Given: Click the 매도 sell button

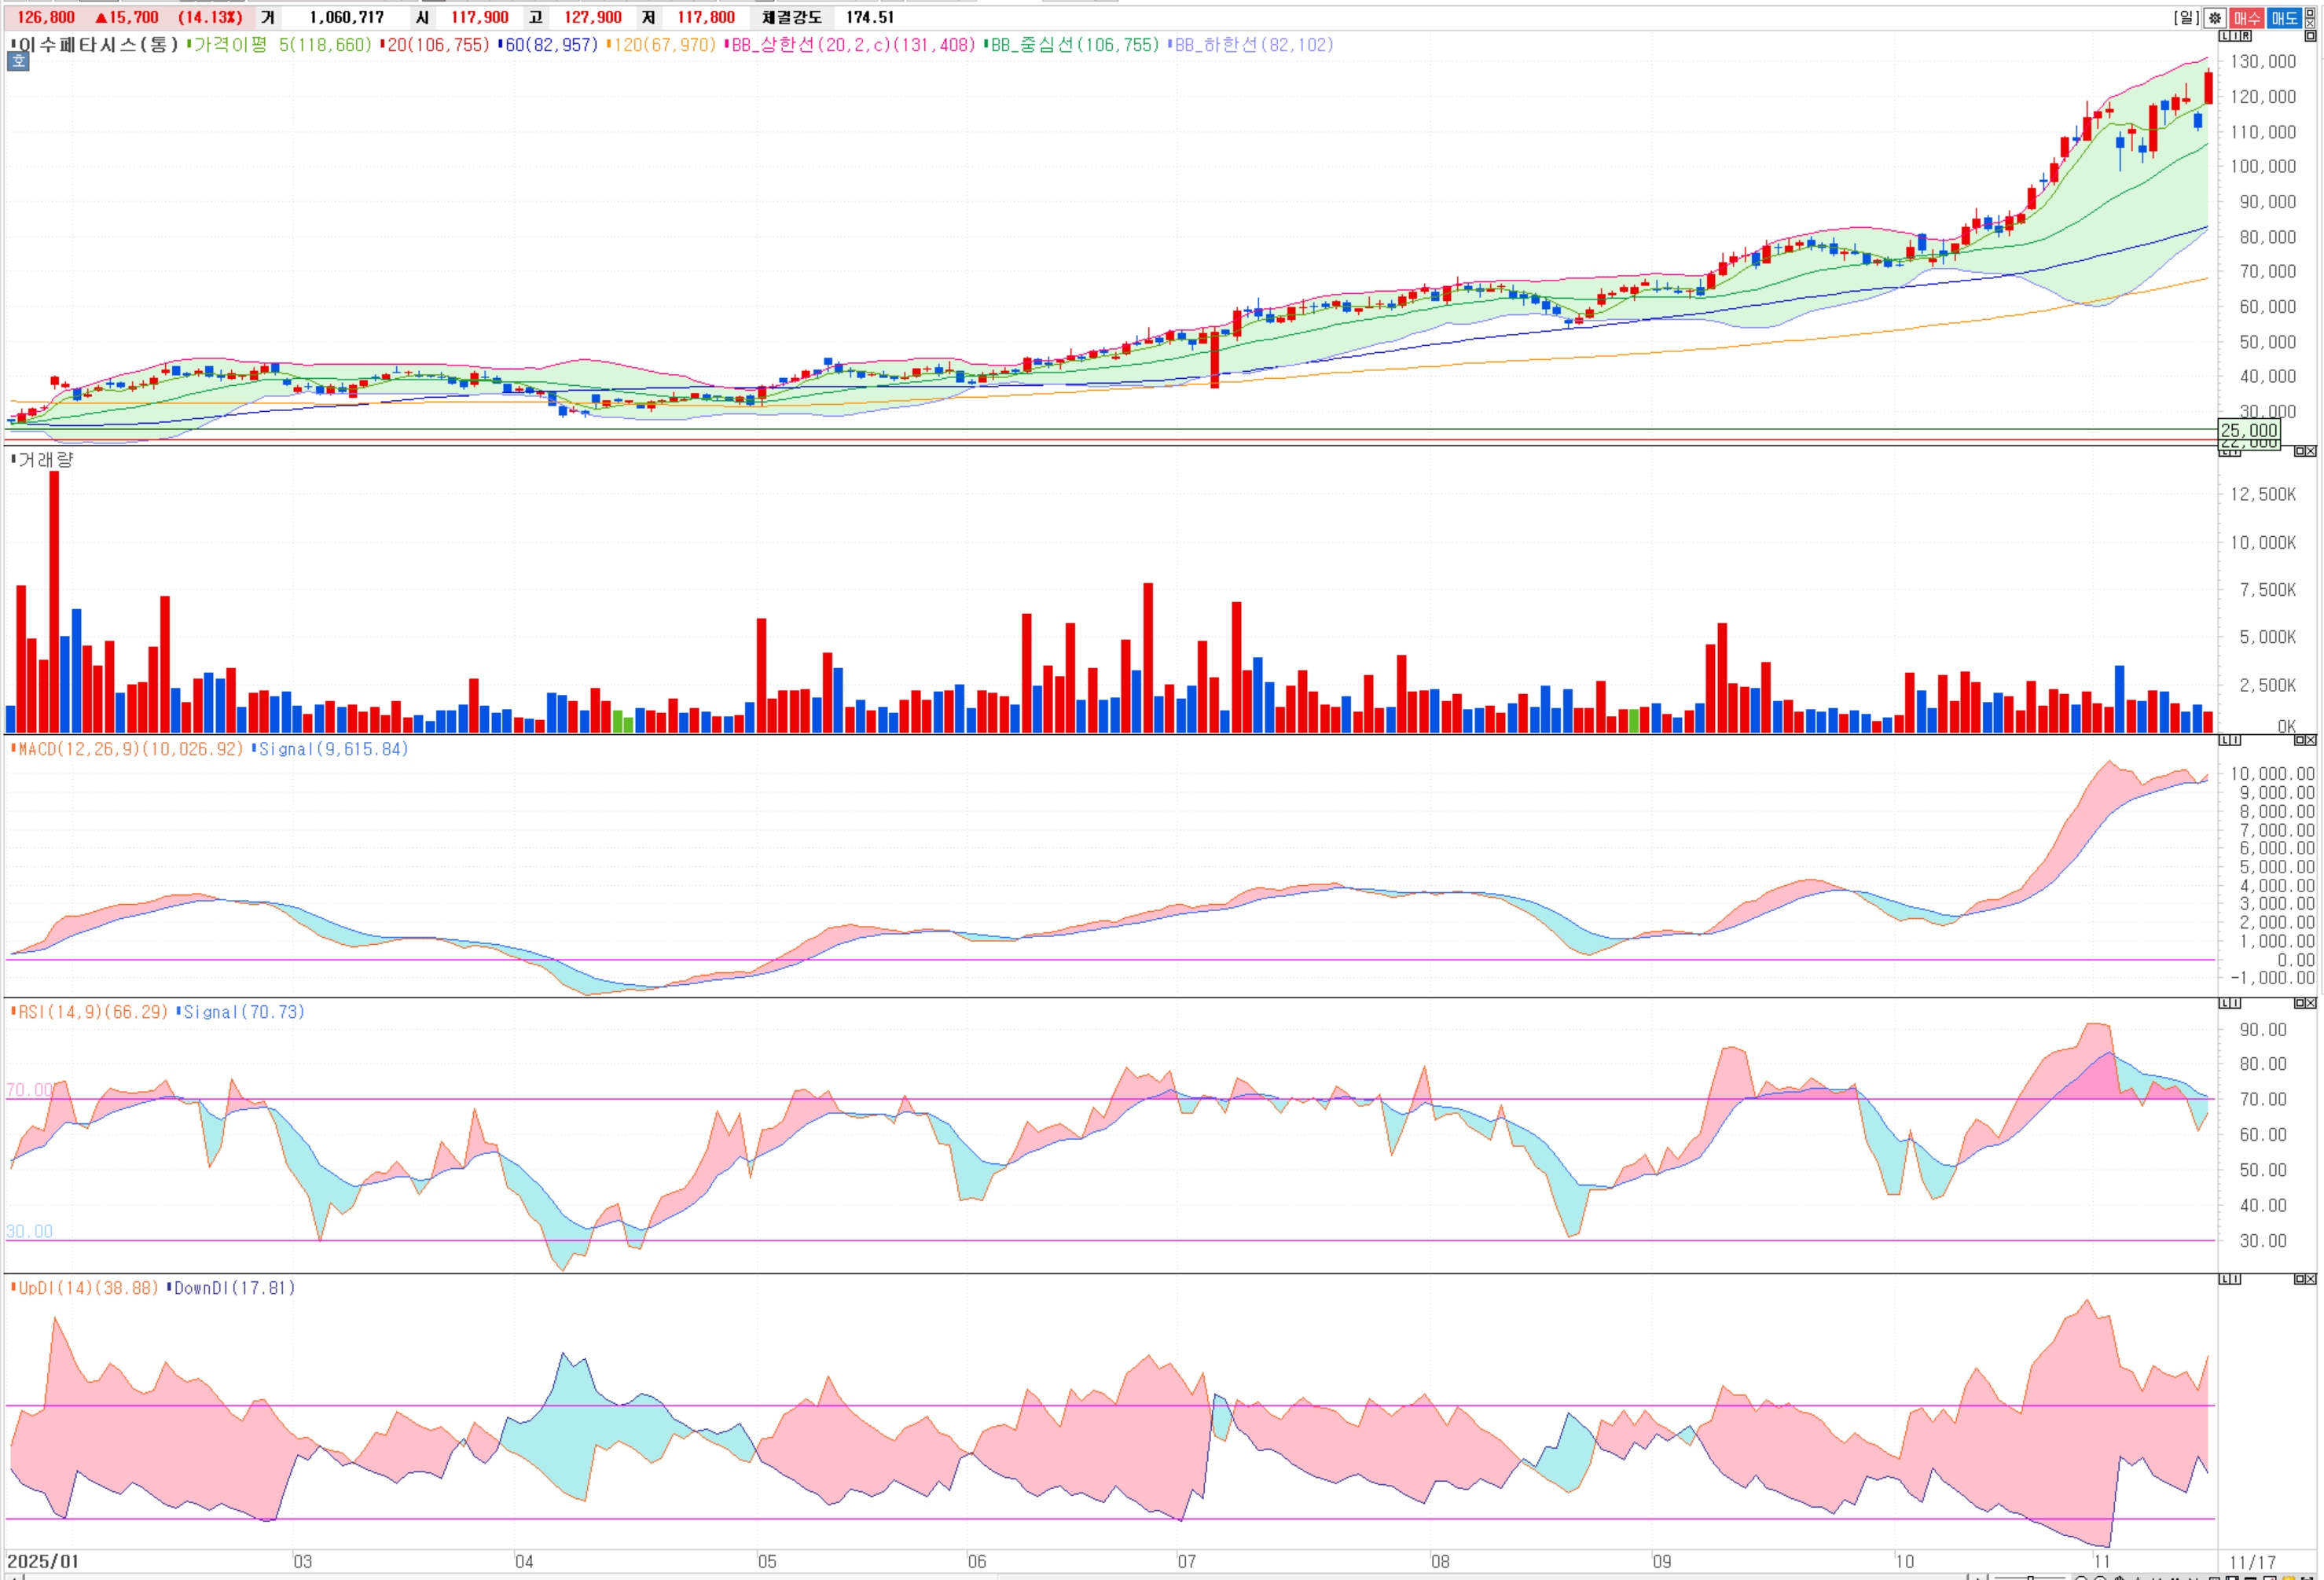Looking at the screenshot, I should tap(2284, 18).
